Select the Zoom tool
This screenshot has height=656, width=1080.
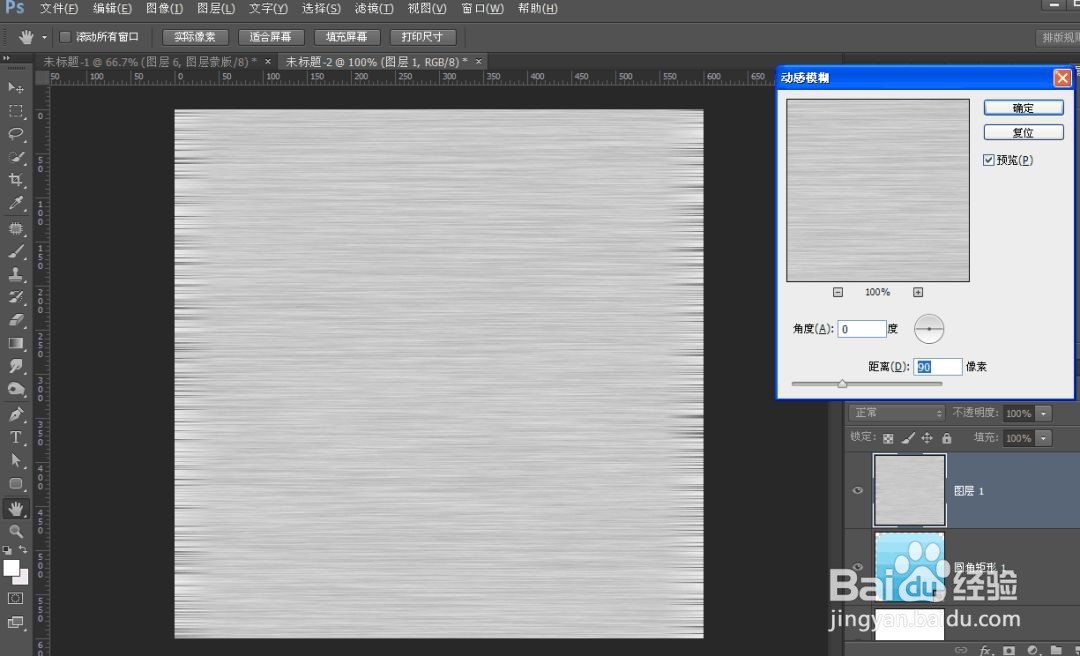tap(15, 531)
